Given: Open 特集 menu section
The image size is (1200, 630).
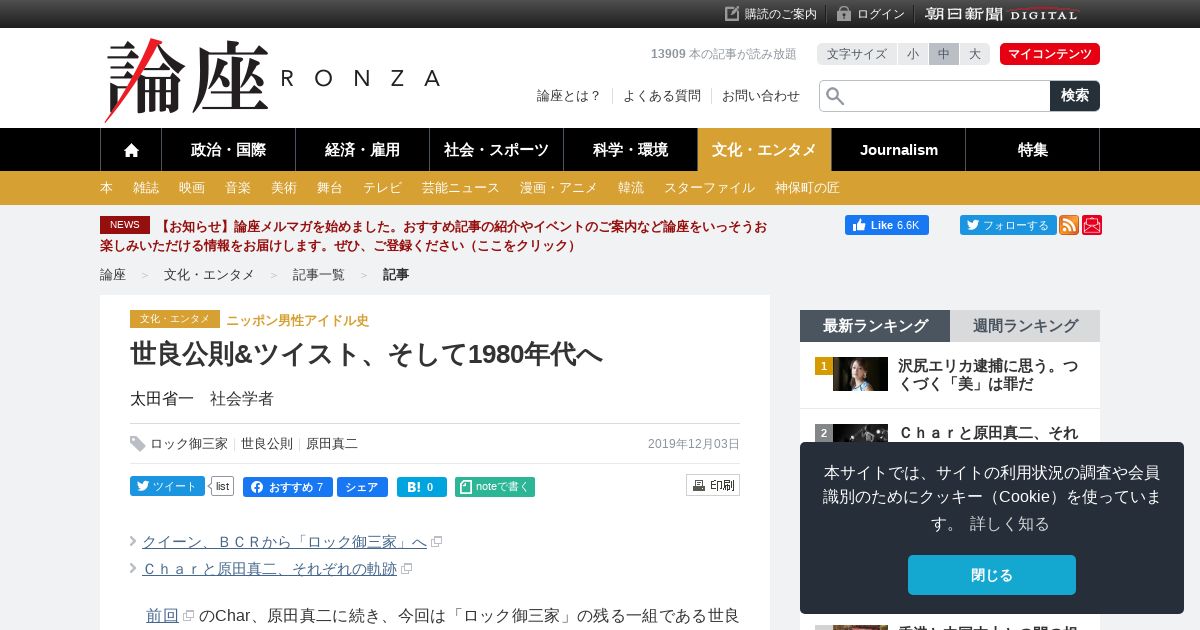Looking at the screenshot, I should tap(1033, 150).
